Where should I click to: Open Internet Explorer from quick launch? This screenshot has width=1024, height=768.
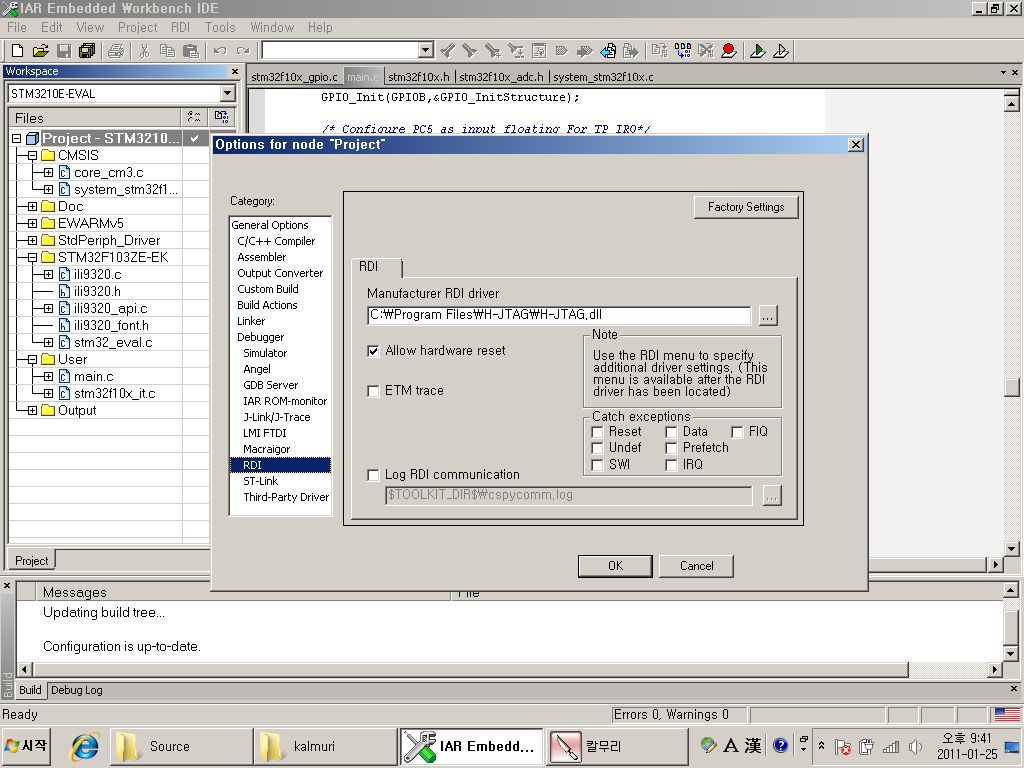tap(86, 746)
